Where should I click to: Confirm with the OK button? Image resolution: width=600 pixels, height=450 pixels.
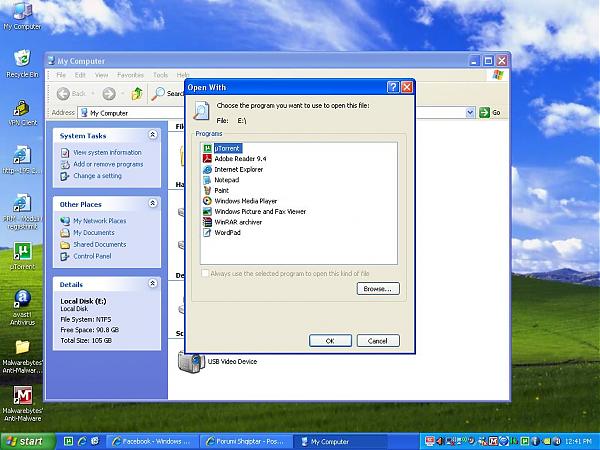point(330,341)
